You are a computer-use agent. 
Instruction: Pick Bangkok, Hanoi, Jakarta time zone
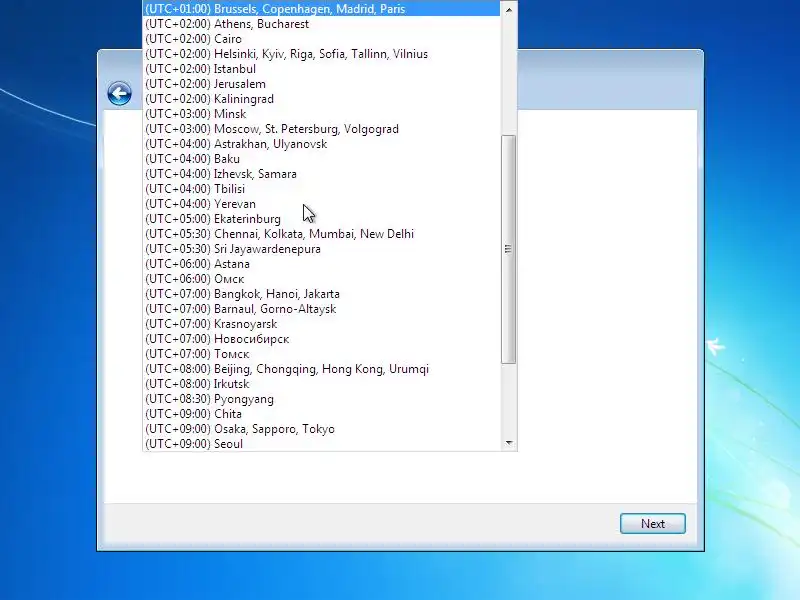point(321,294)
